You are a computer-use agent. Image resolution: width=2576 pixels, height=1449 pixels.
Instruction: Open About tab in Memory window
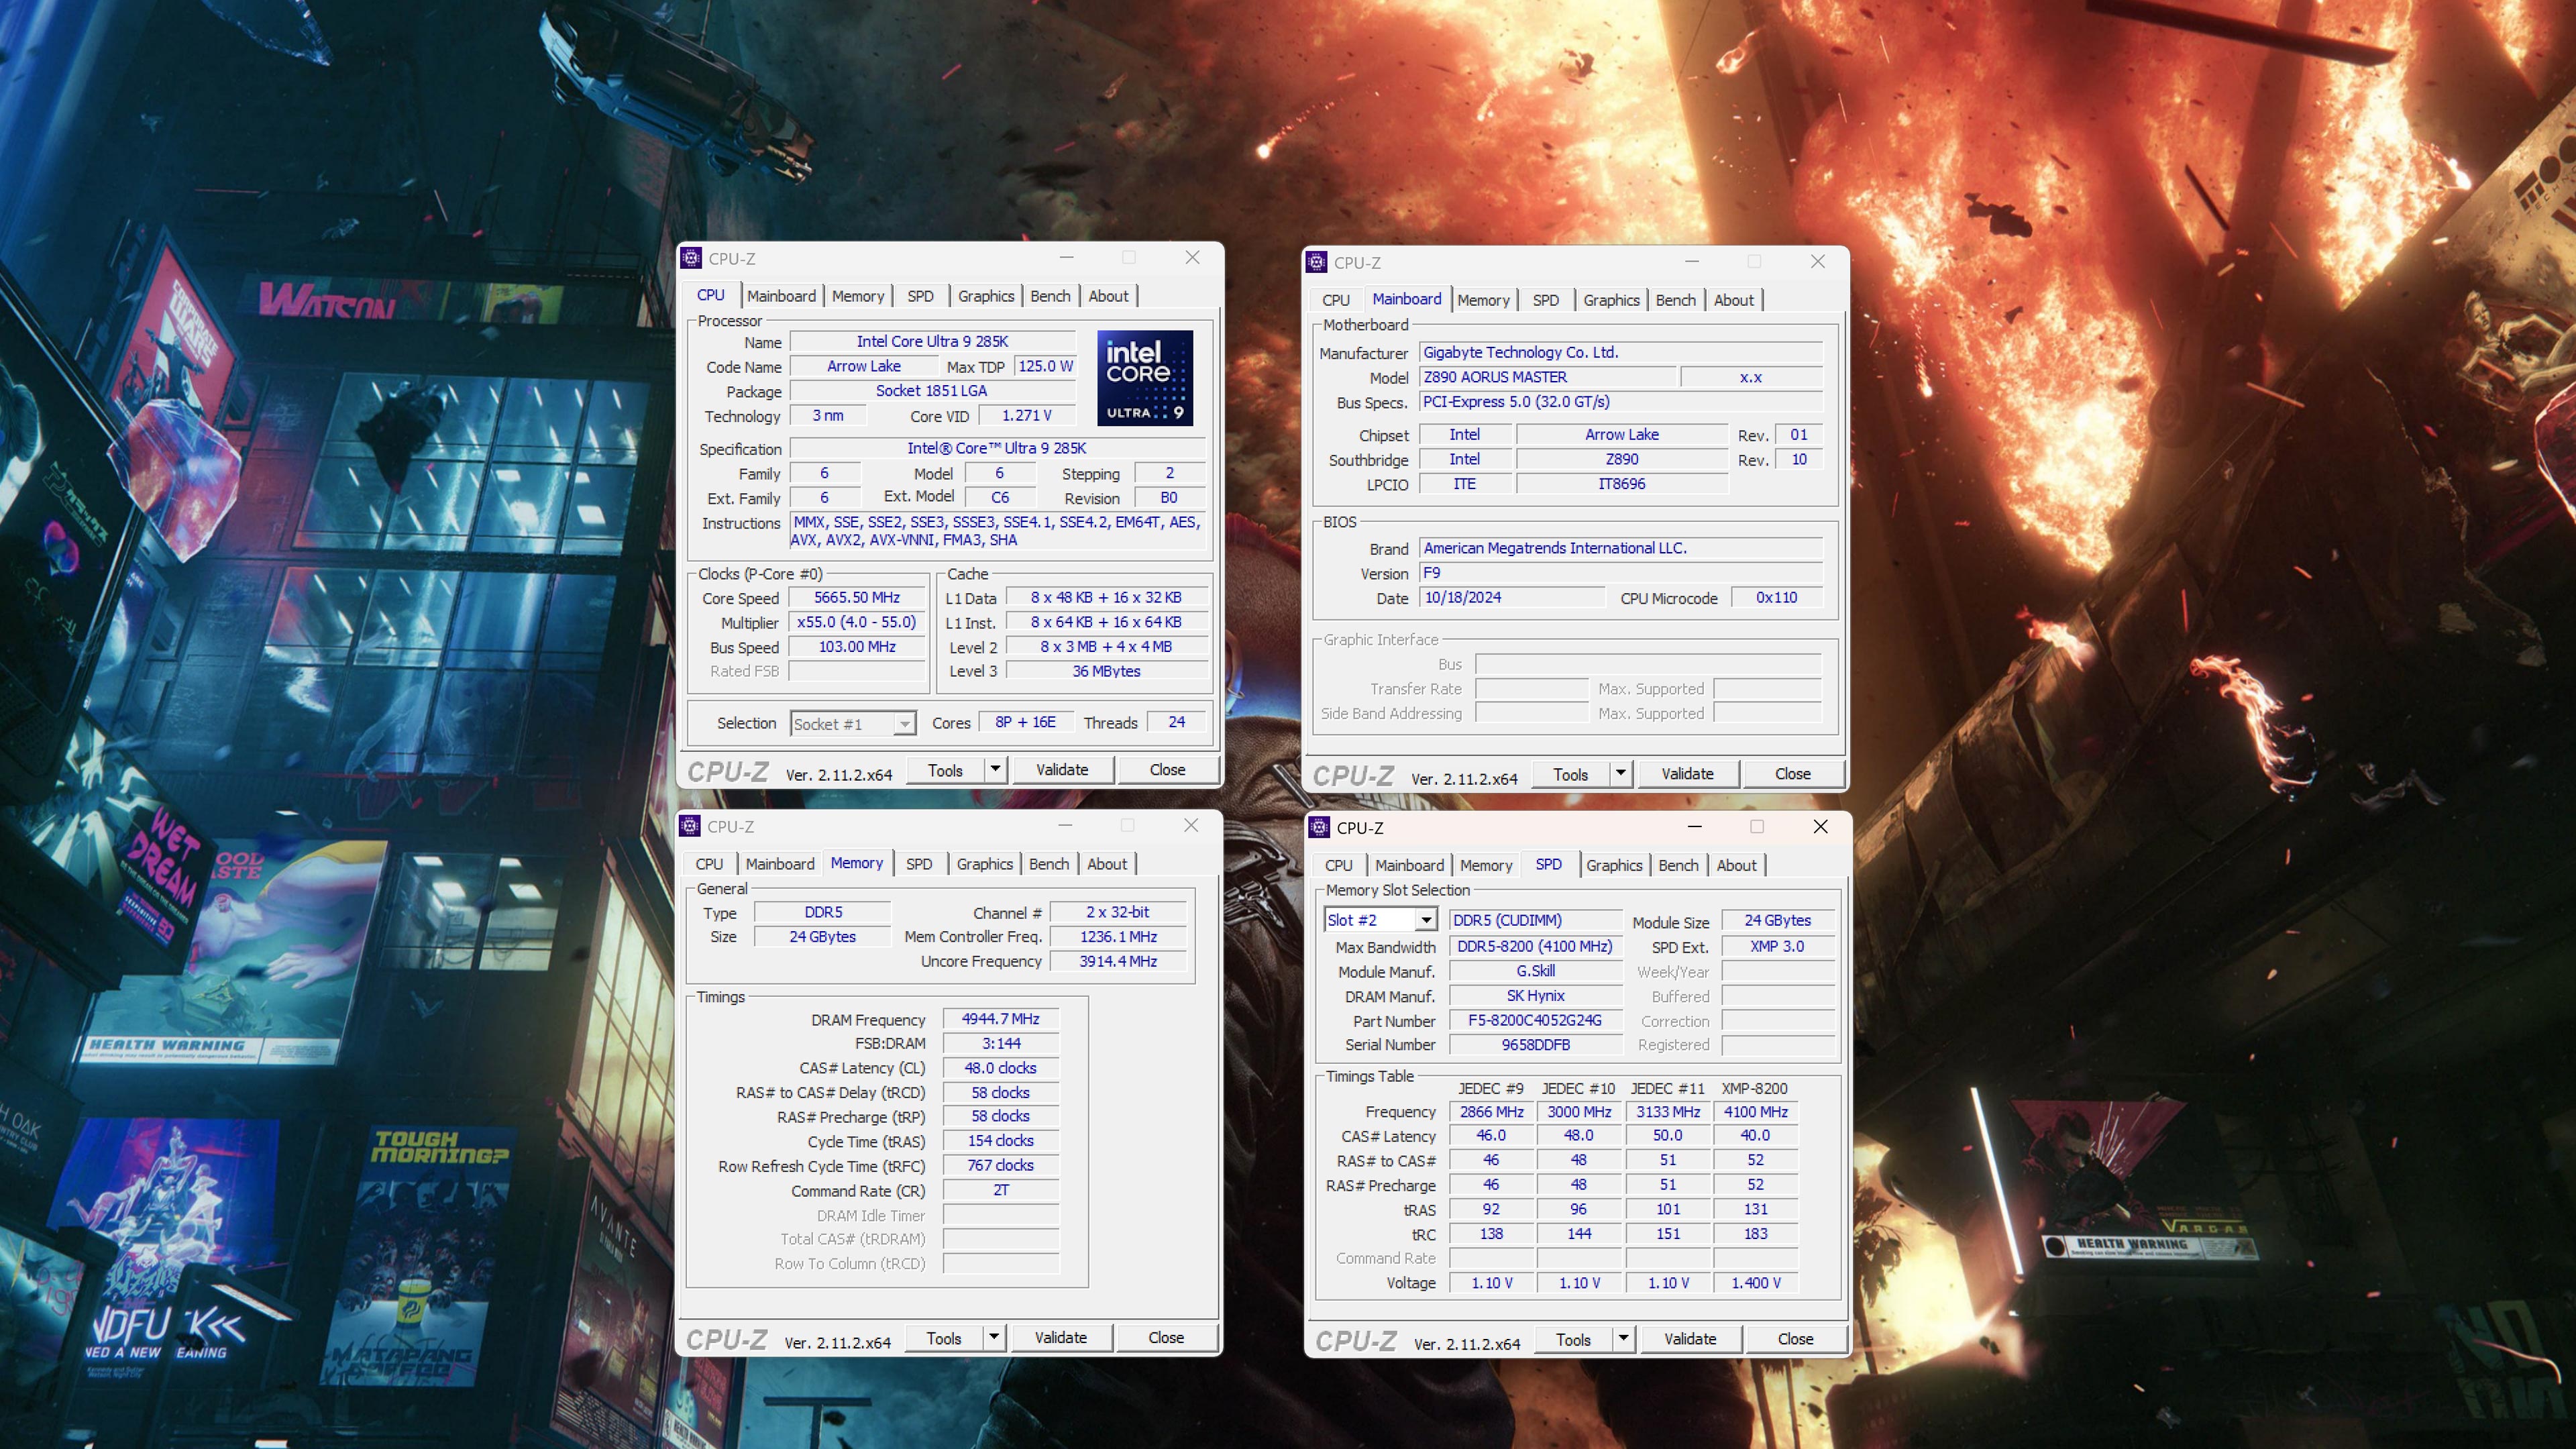pyautogui.click(x=1107, y=864)
